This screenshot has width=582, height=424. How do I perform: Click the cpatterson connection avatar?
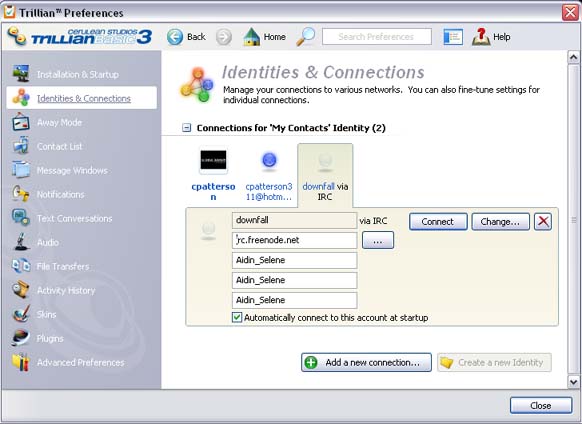(213, 160)
